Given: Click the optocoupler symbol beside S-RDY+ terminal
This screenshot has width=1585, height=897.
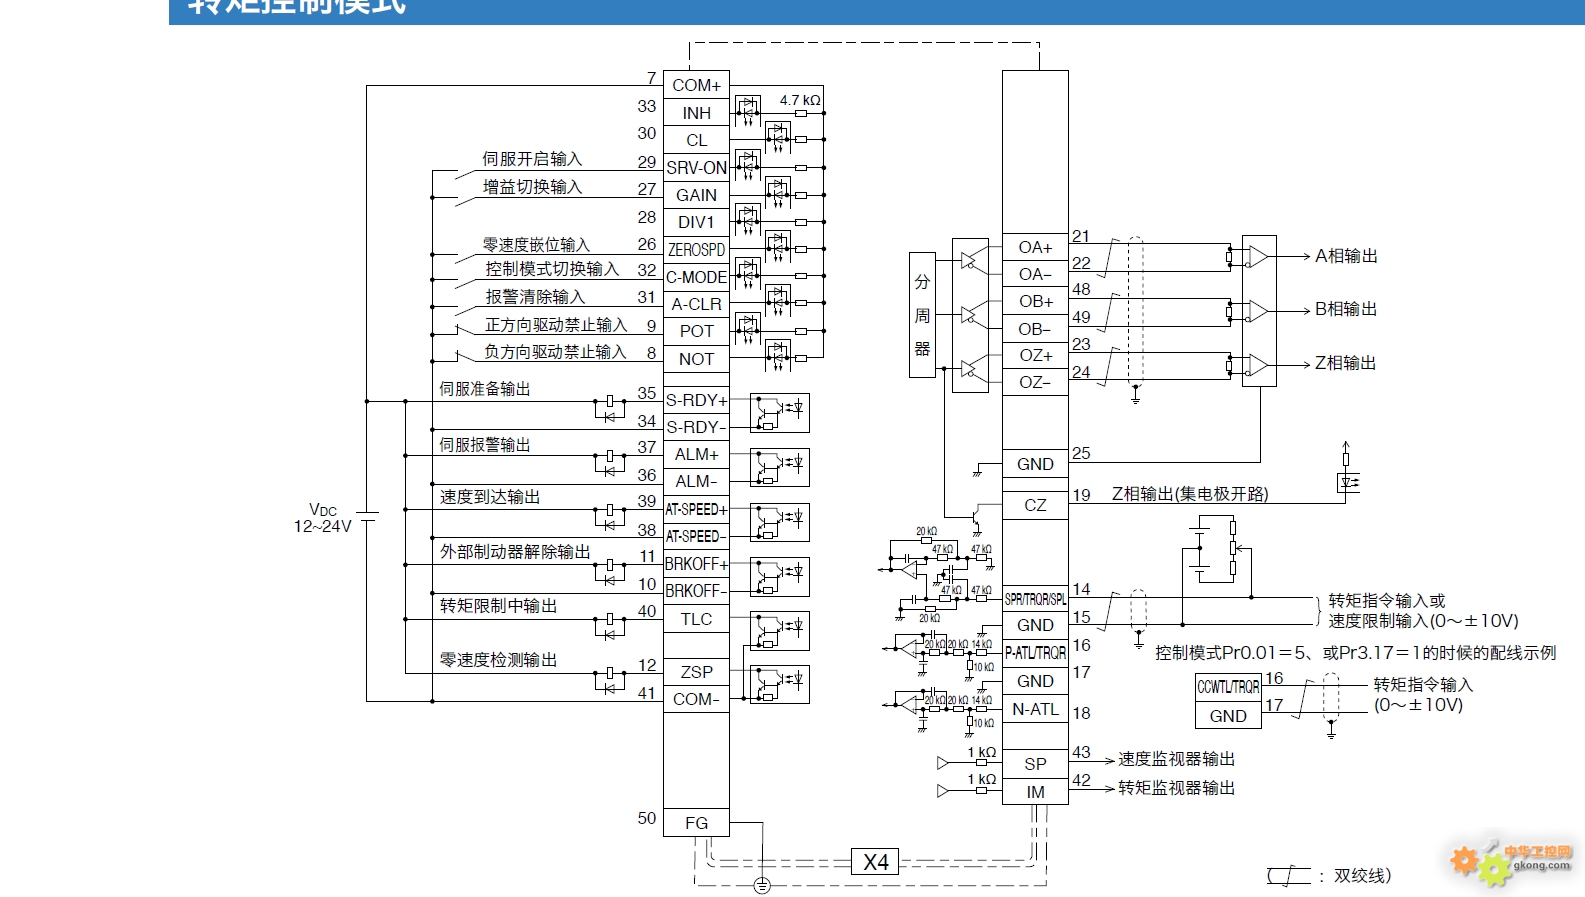Looking at the screenshot, I should [779, 412].
